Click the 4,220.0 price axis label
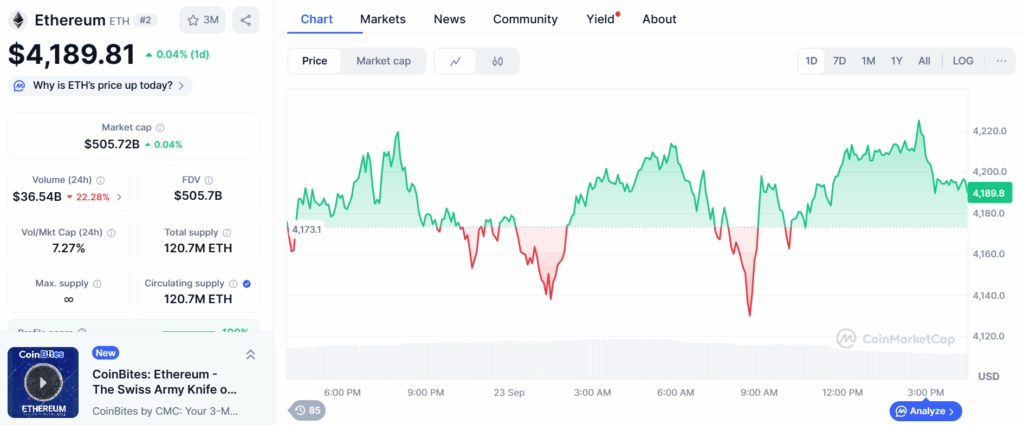 click(990, 131)
